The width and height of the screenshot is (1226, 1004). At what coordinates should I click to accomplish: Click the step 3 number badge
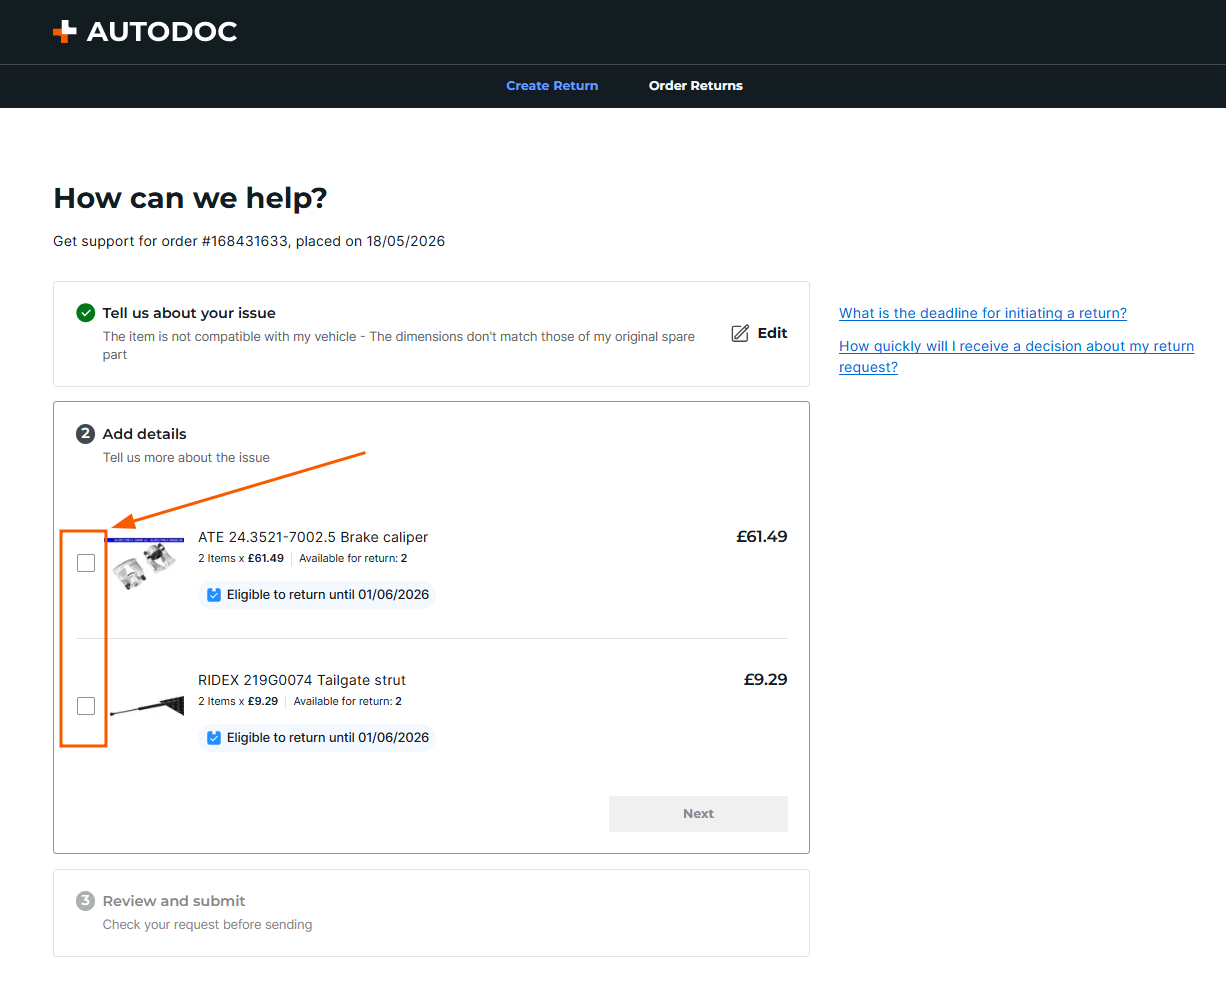point(86,901)
